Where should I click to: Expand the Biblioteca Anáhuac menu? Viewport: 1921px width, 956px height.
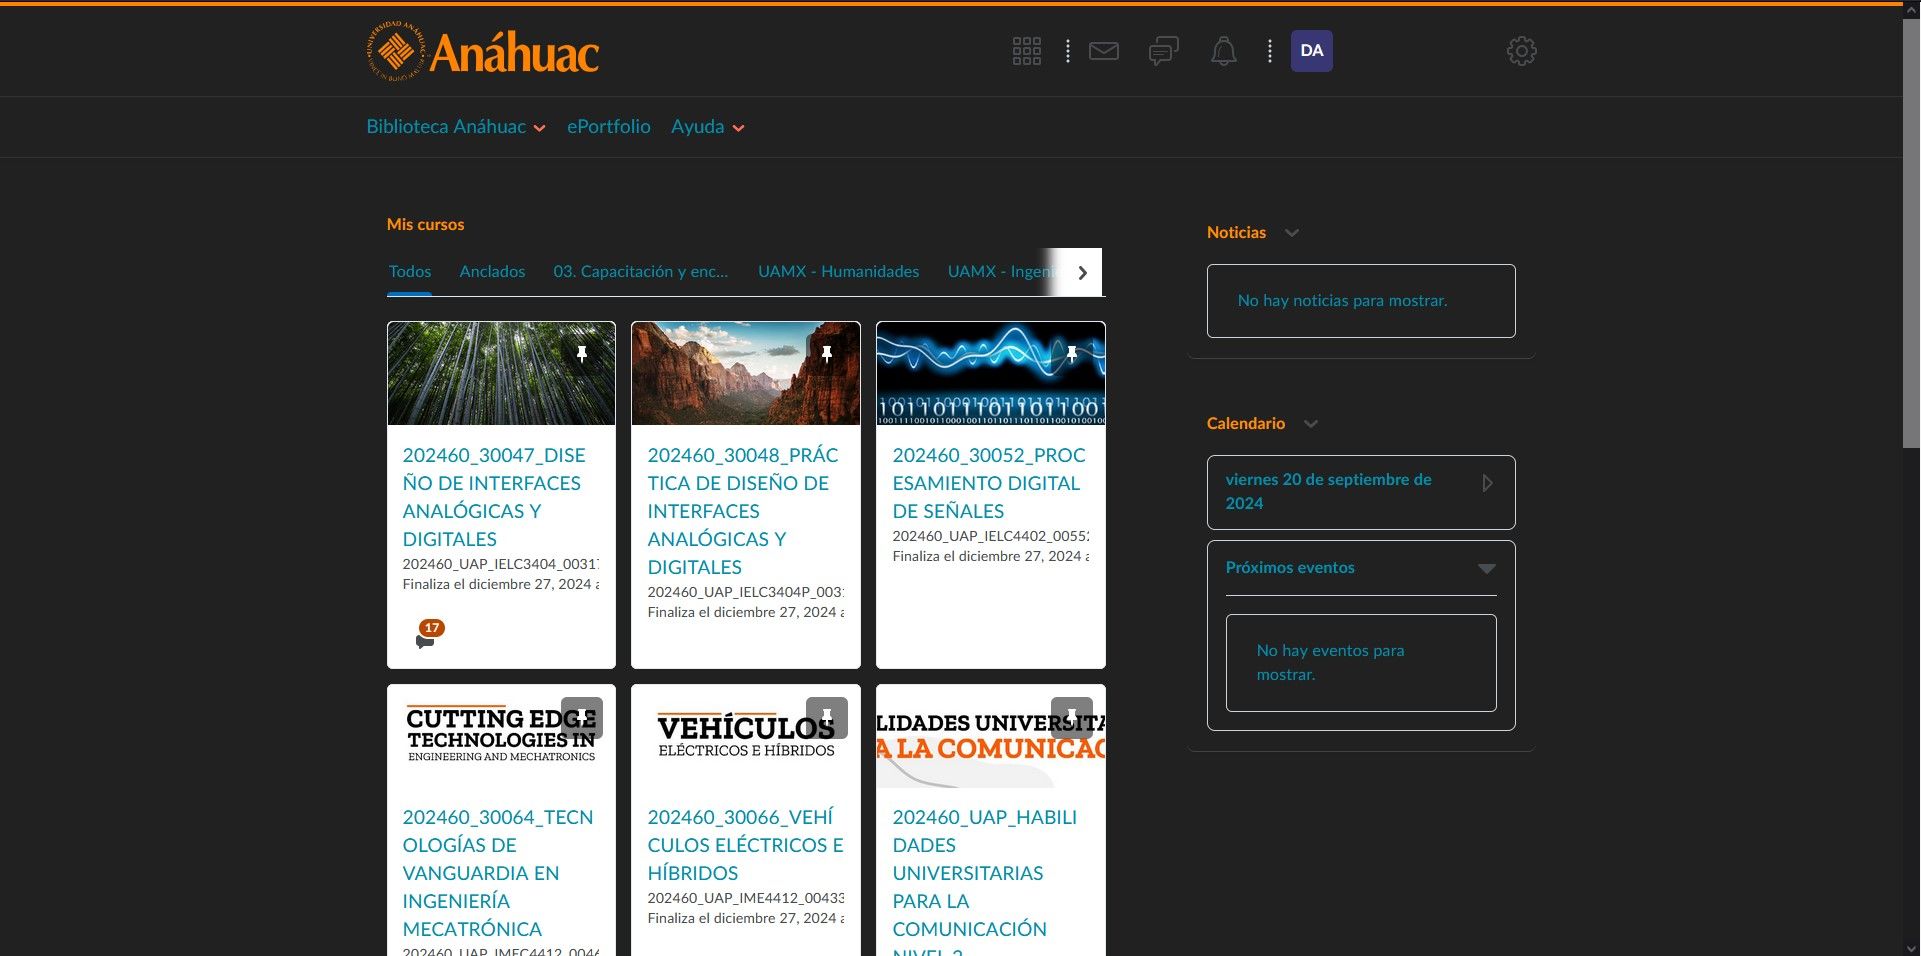pyautogui.click(x=456, y=127)
